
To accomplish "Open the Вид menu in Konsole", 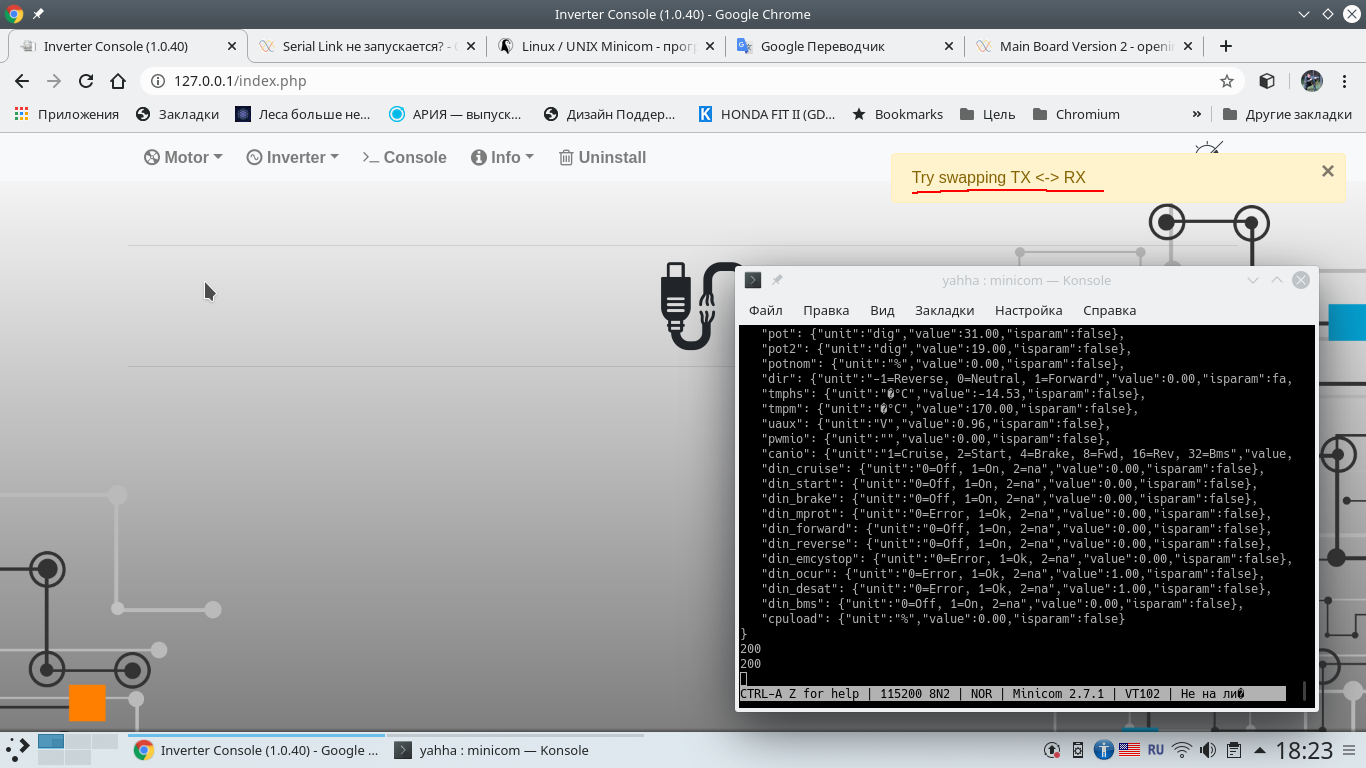I will [882, 310].
